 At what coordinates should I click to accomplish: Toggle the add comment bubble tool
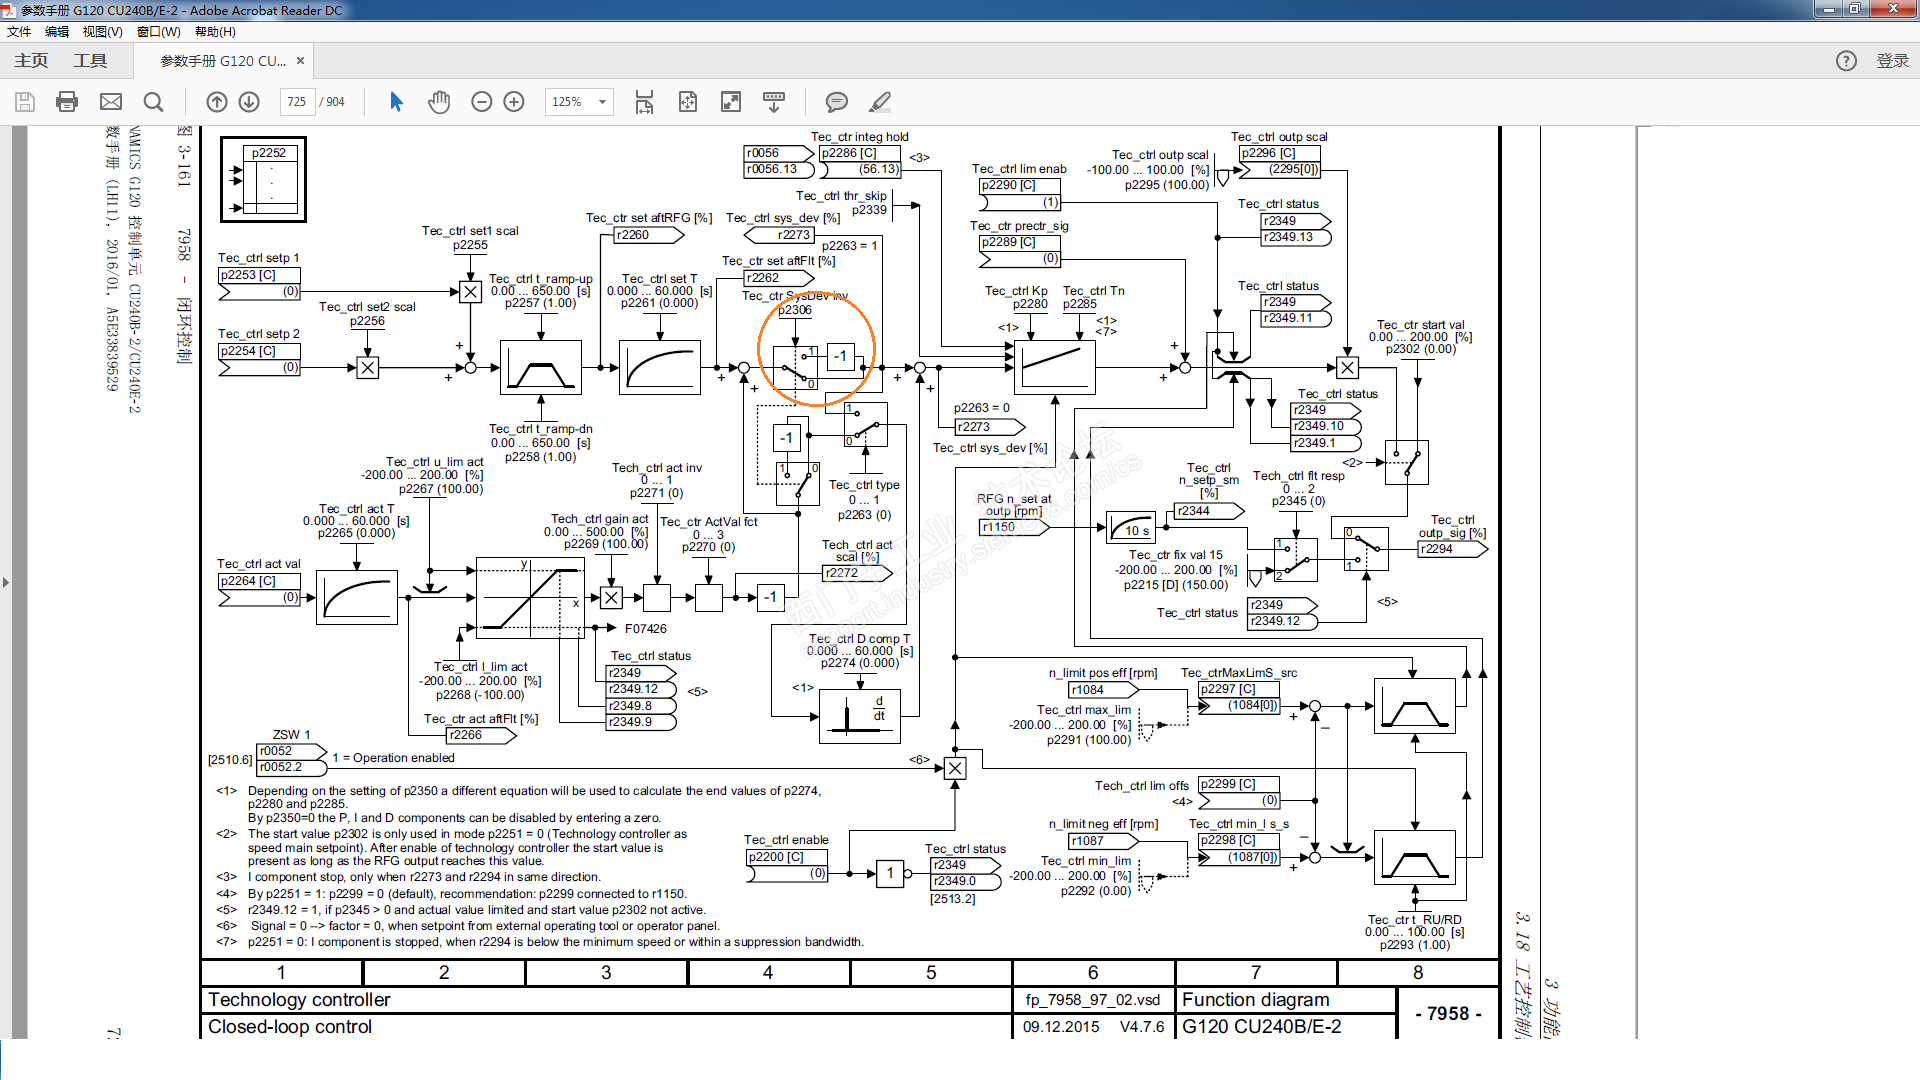(837, 102)
